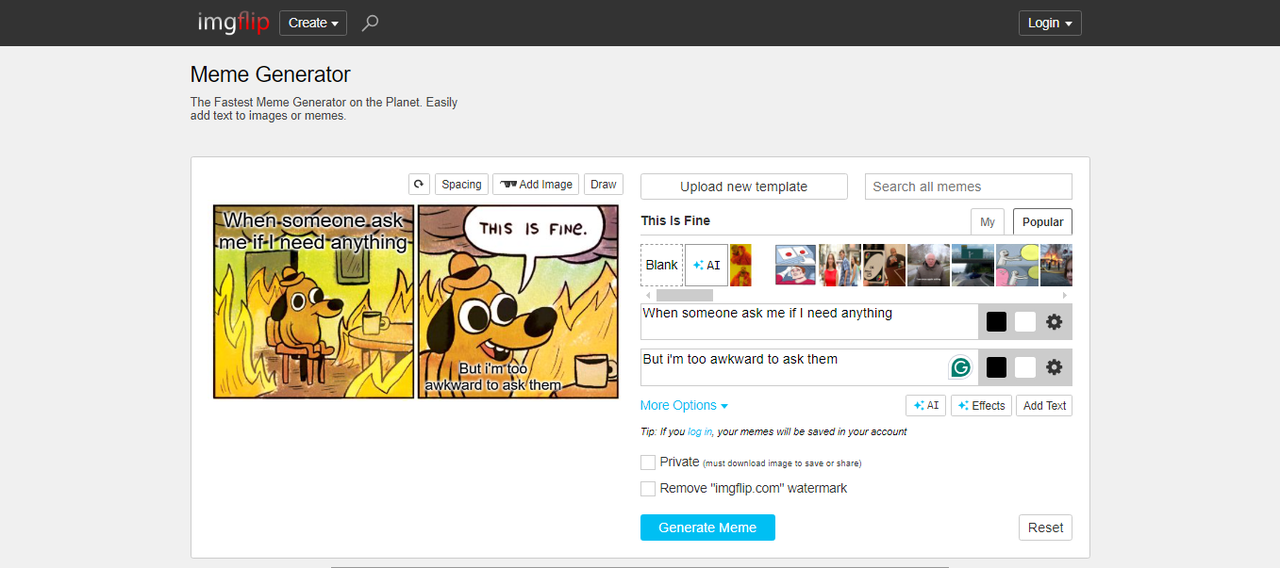The image size is (1280, 568).
Task: Click the search magnifier icon in header
Action: point(370,23)
